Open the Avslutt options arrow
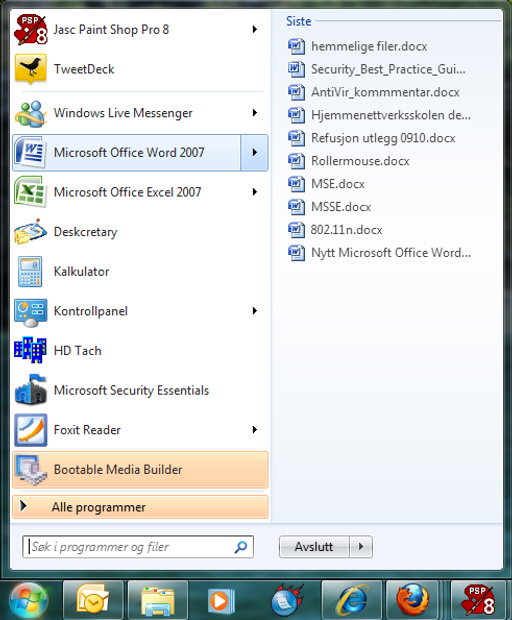 click(x=361, y=547)
